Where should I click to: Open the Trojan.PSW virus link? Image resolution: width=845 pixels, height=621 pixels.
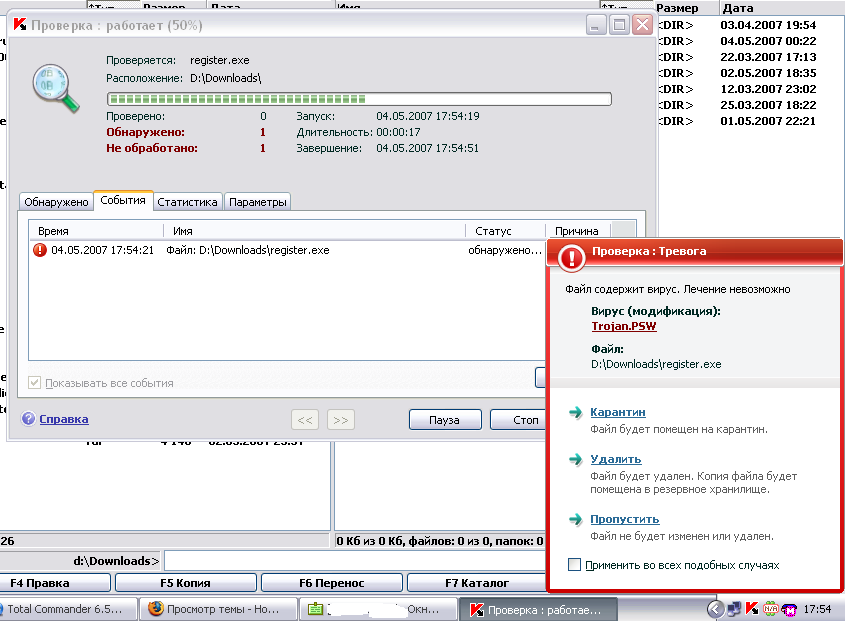click(x=624, y=326)
